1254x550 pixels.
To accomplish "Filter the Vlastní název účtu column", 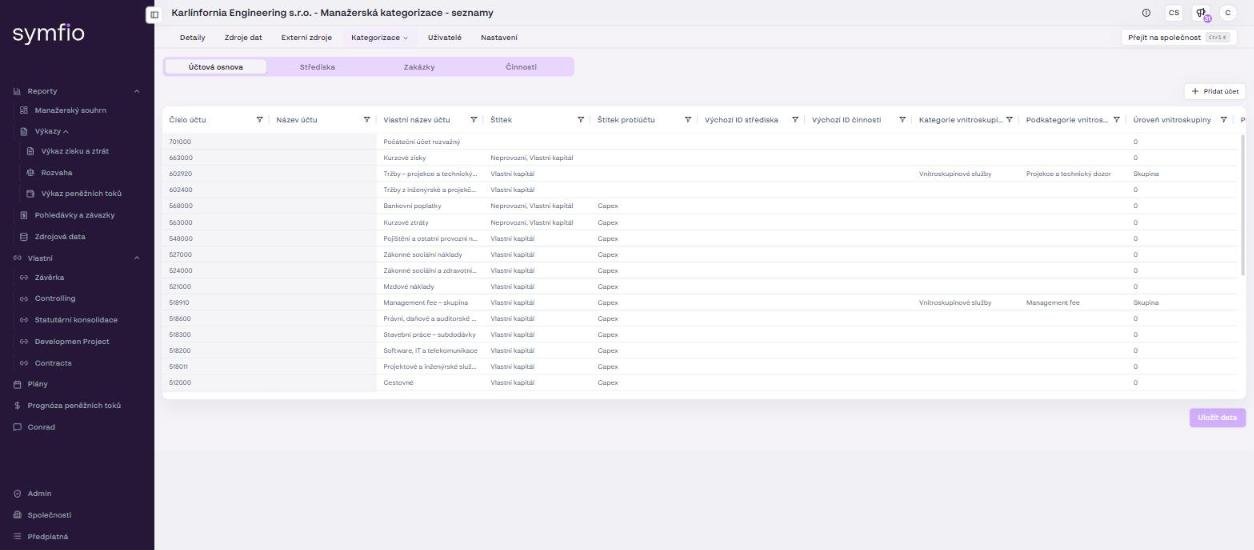I will [474, 120].
